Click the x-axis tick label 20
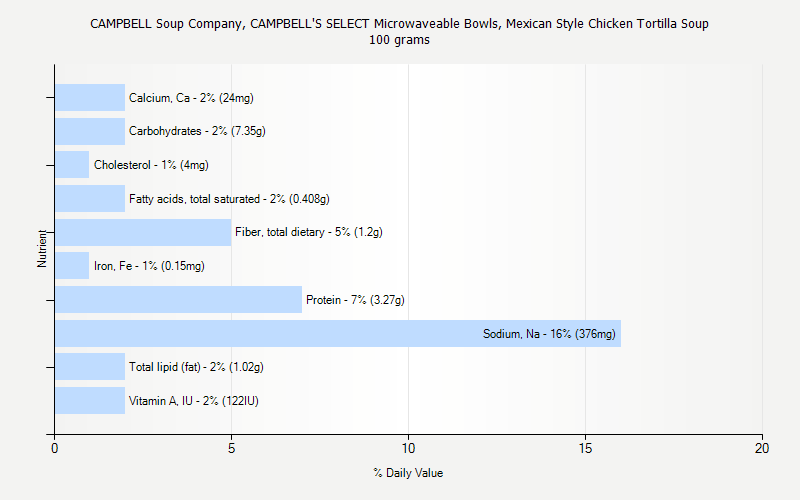This screenshot has height=500, width=800. (x=762, y=449)
